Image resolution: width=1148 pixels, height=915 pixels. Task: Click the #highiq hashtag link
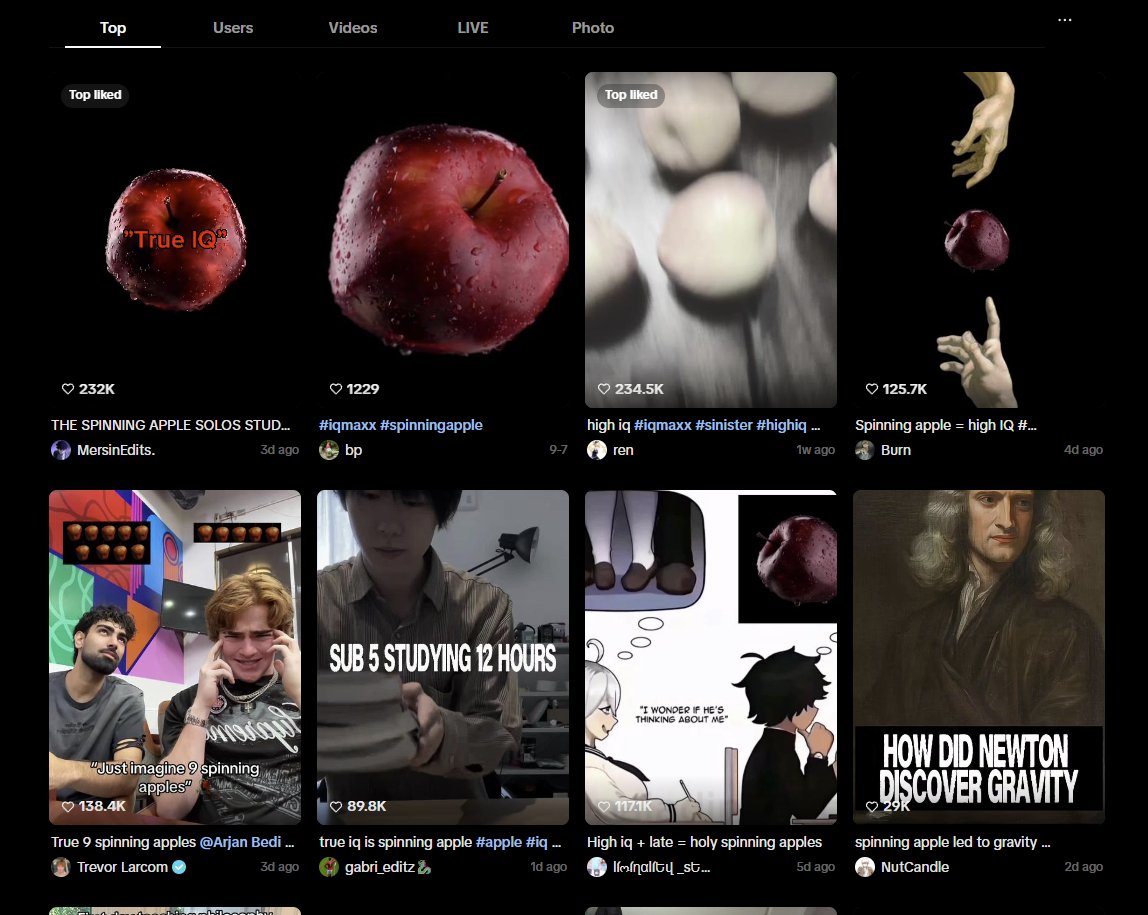[781, 425]
